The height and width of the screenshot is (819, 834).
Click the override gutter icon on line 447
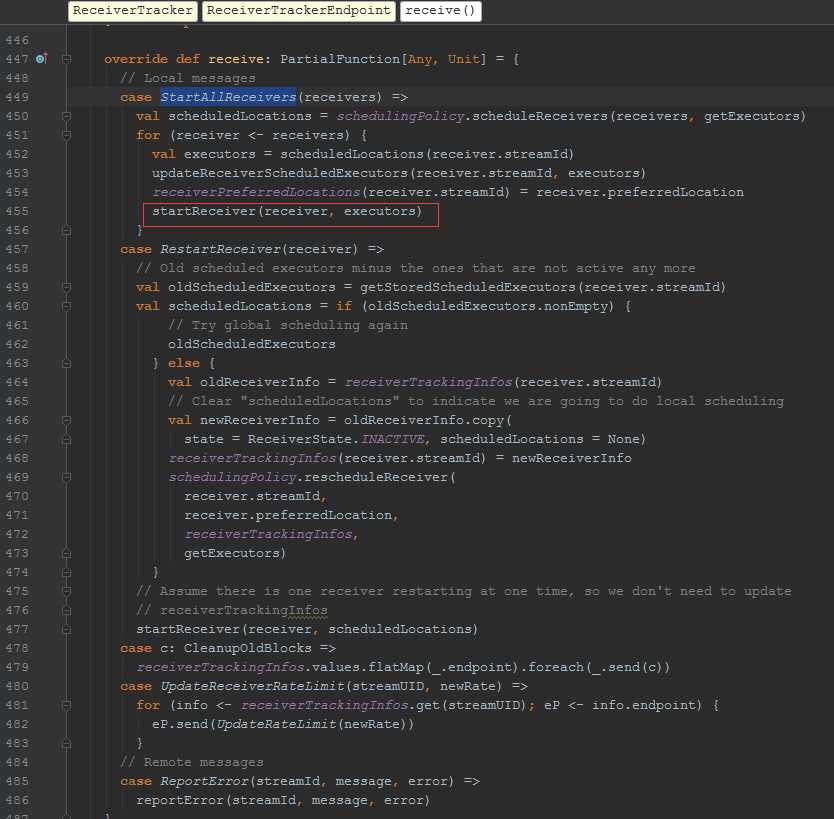pyautogui.click(x=41, y=58)
